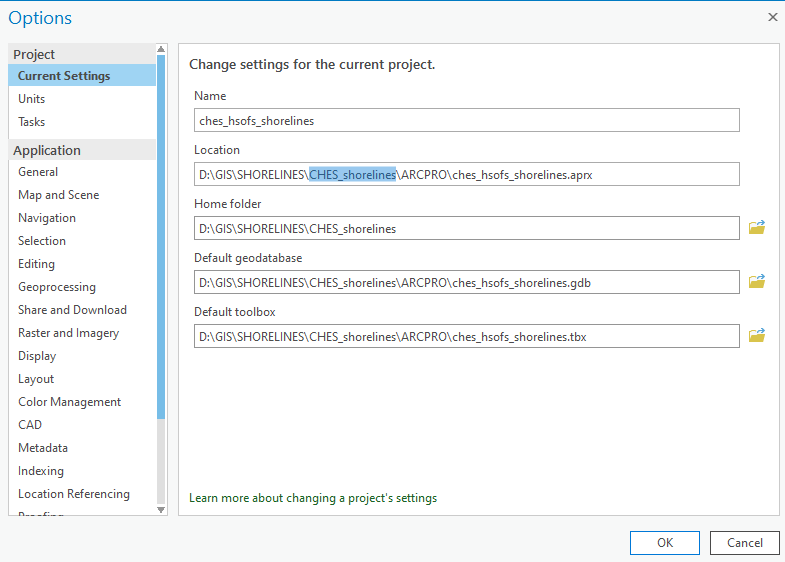Open the Metadata options page
Screen dimensions: 785x562
pos(43,448)
